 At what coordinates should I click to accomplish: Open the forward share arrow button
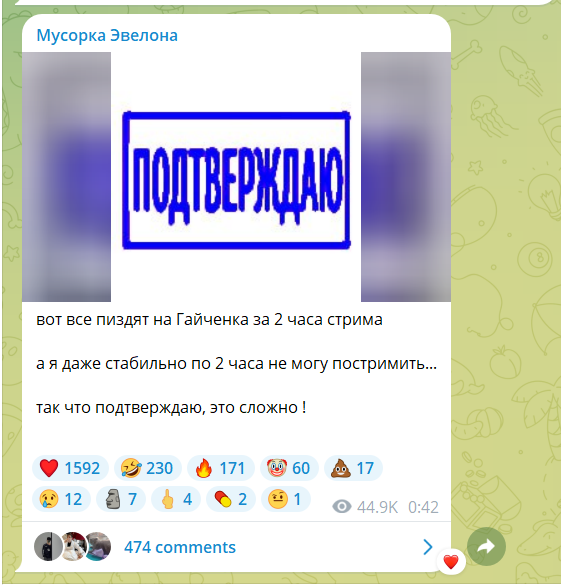(x=486, y=547)
